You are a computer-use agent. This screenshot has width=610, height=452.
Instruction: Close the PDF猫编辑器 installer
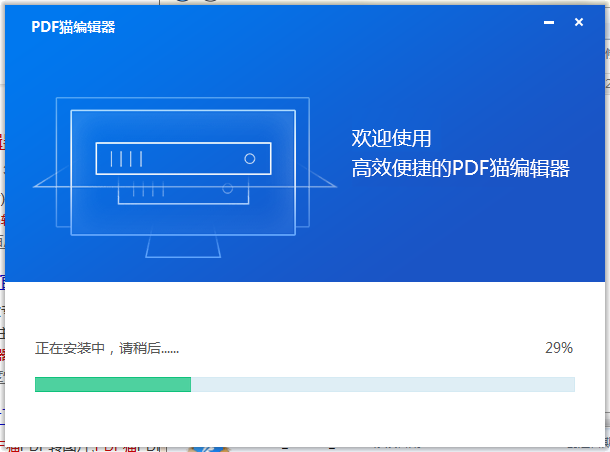point(579,22)
